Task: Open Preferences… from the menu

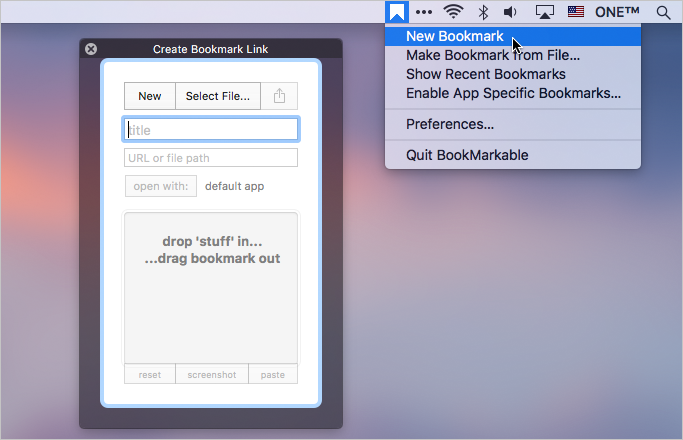Action: point(513,124)
